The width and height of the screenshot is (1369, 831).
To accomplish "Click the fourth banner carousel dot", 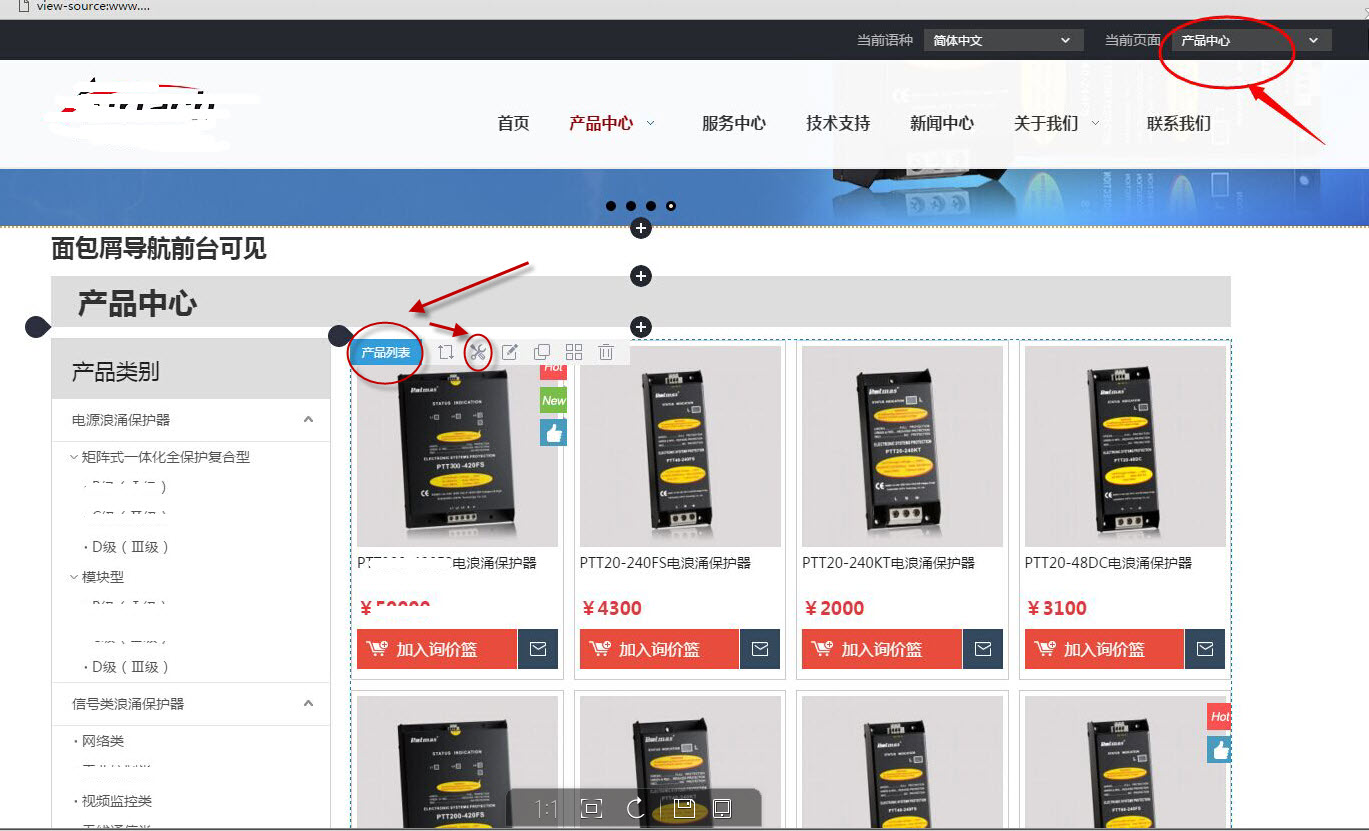I will click(671, 206).
